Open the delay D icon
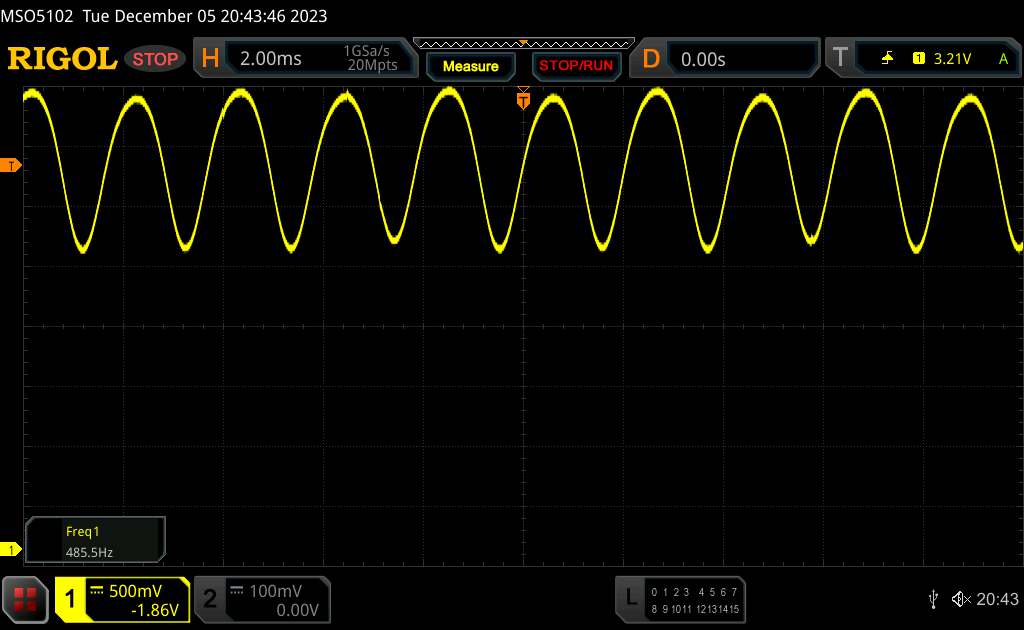Image resolution: width=1024 pixels, height=630 pixels. point(650,59)
